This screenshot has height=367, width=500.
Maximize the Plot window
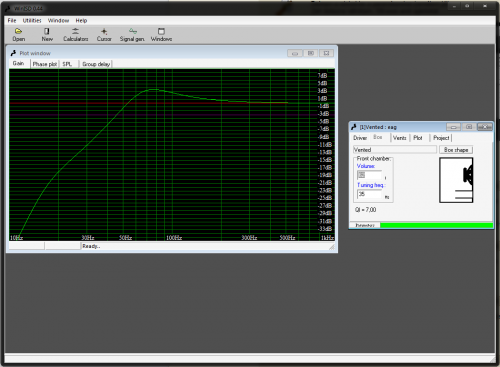point(311,53)
